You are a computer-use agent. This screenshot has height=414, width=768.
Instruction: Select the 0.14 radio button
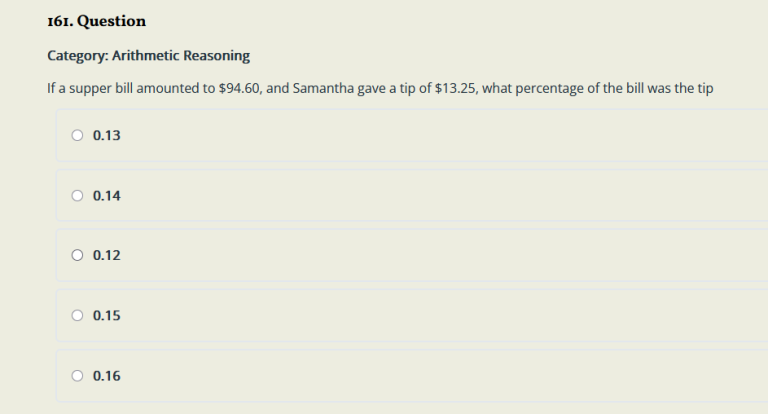pos(78,196)
